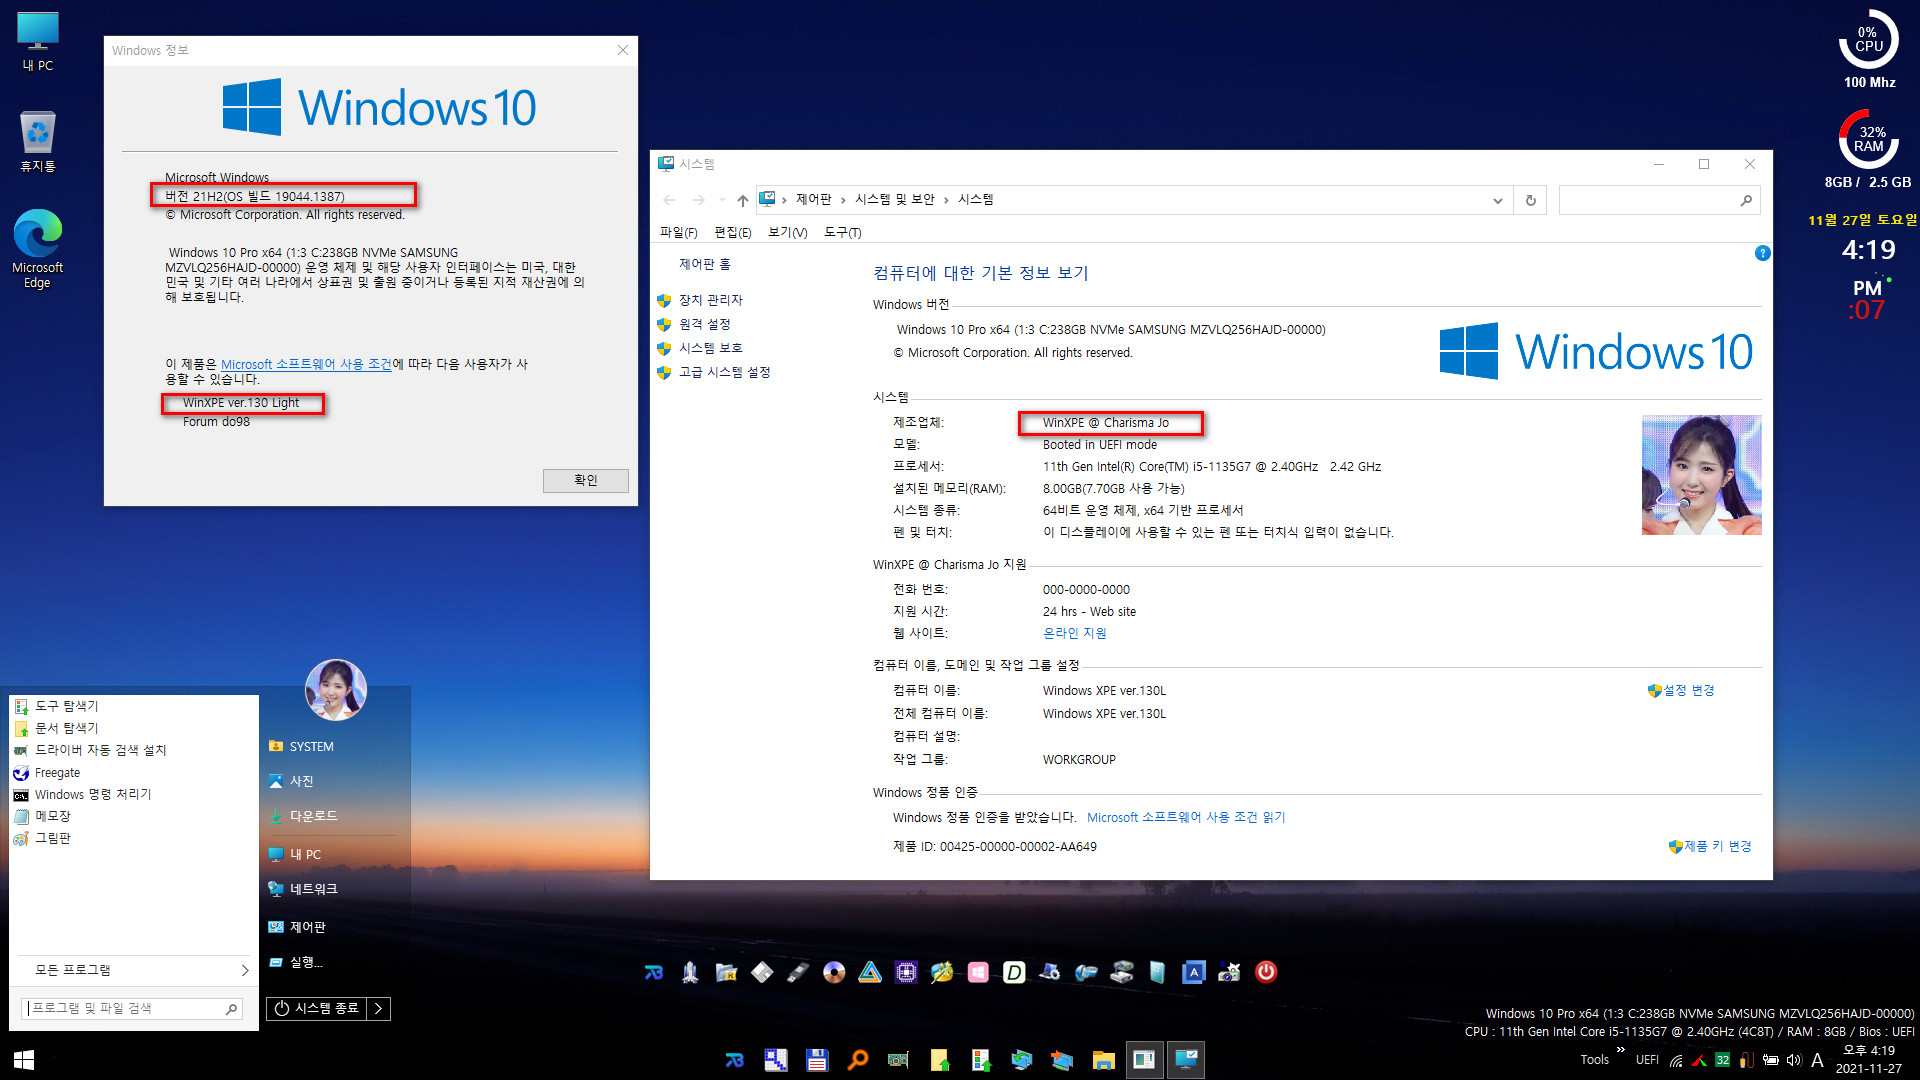Open the 휴지통 recycle bin icon

point(38,142)
